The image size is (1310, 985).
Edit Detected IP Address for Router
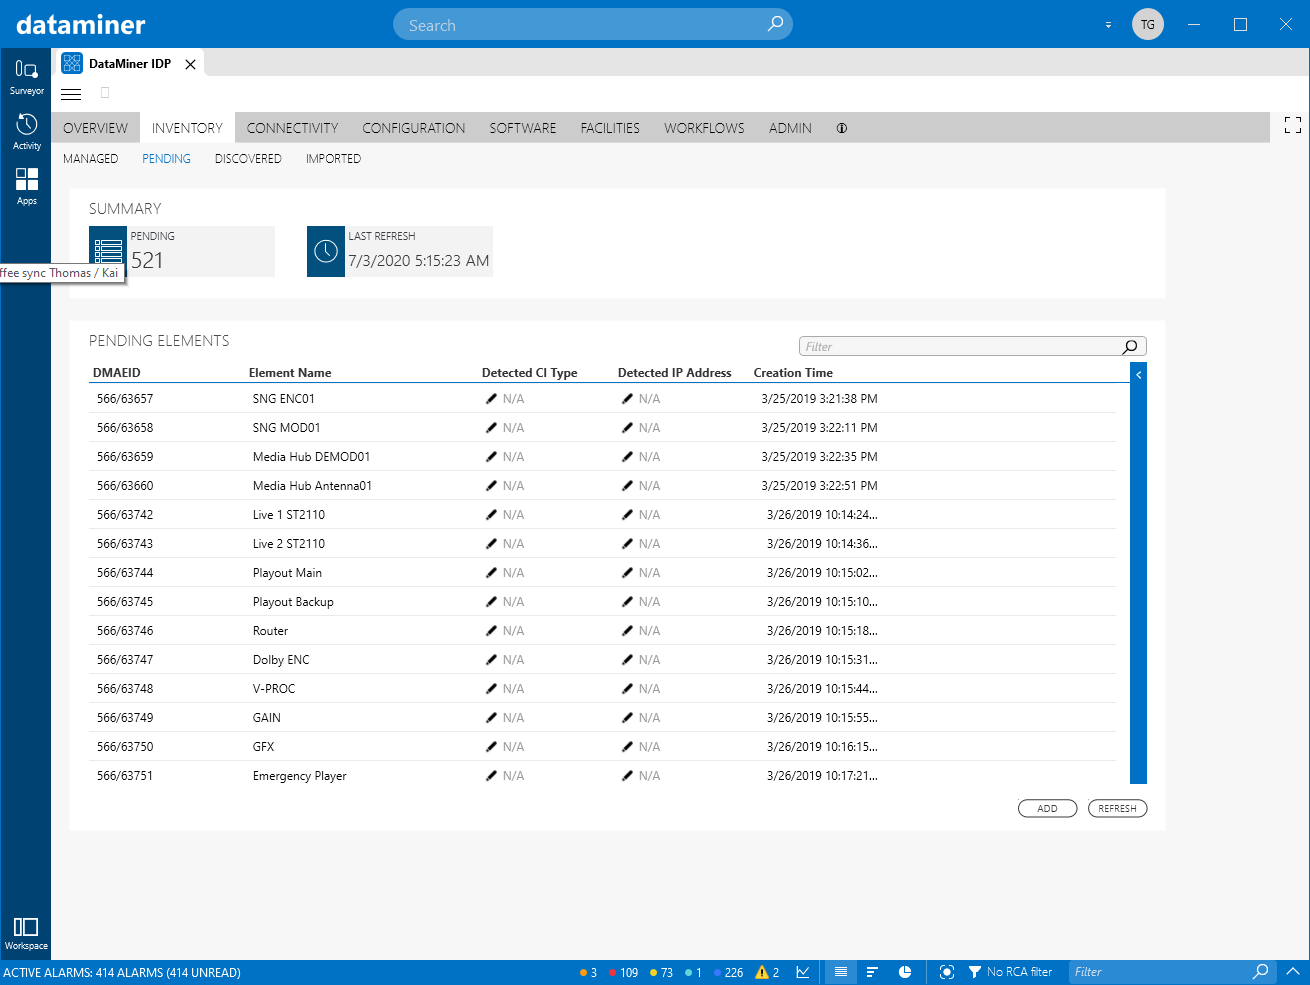(x=627, y=630)
